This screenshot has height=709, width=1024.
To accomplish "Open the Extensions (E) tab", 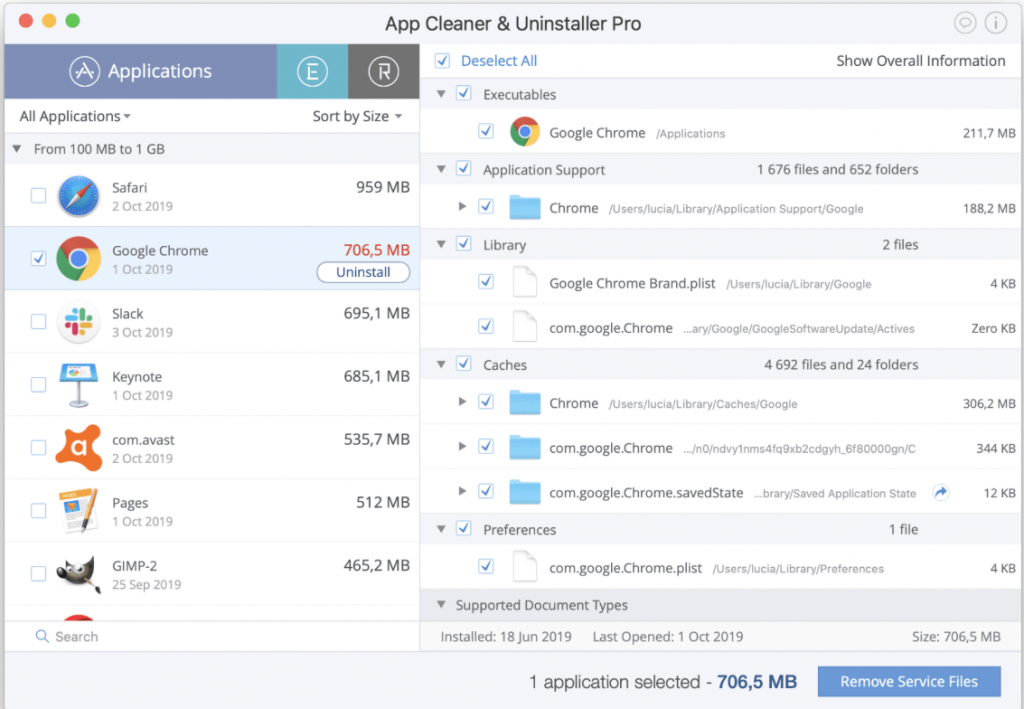I will tap(314, 71).
